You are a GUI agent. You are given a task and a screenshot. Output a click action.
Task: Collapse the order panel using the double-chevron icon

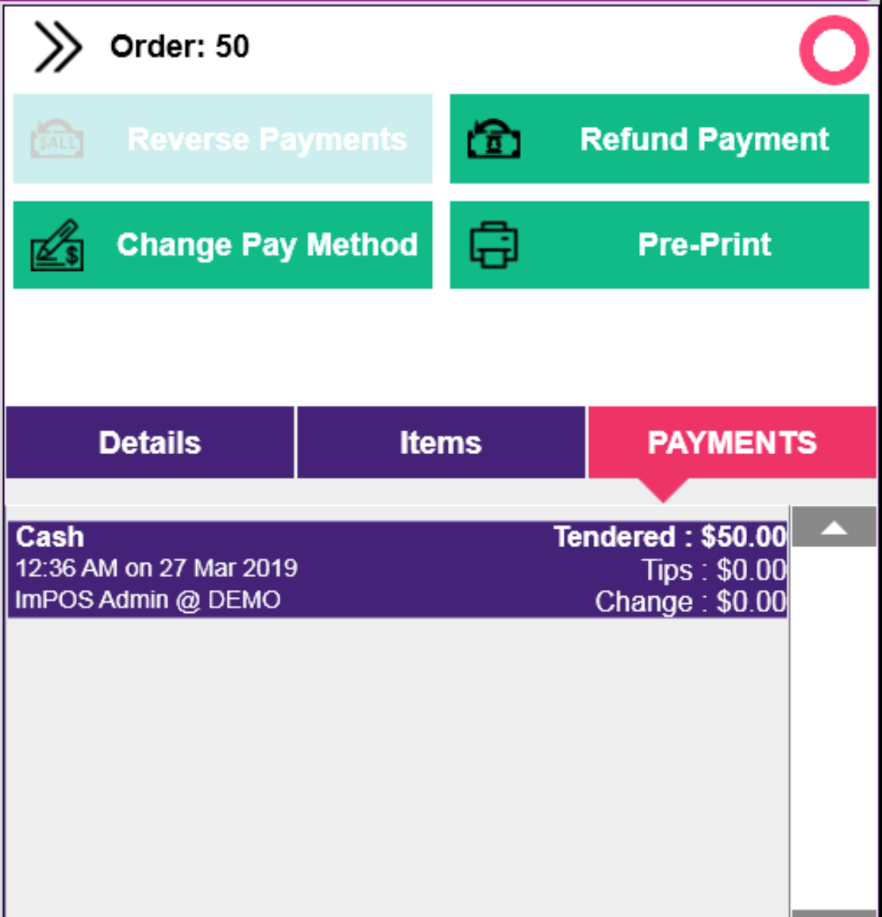57,47
